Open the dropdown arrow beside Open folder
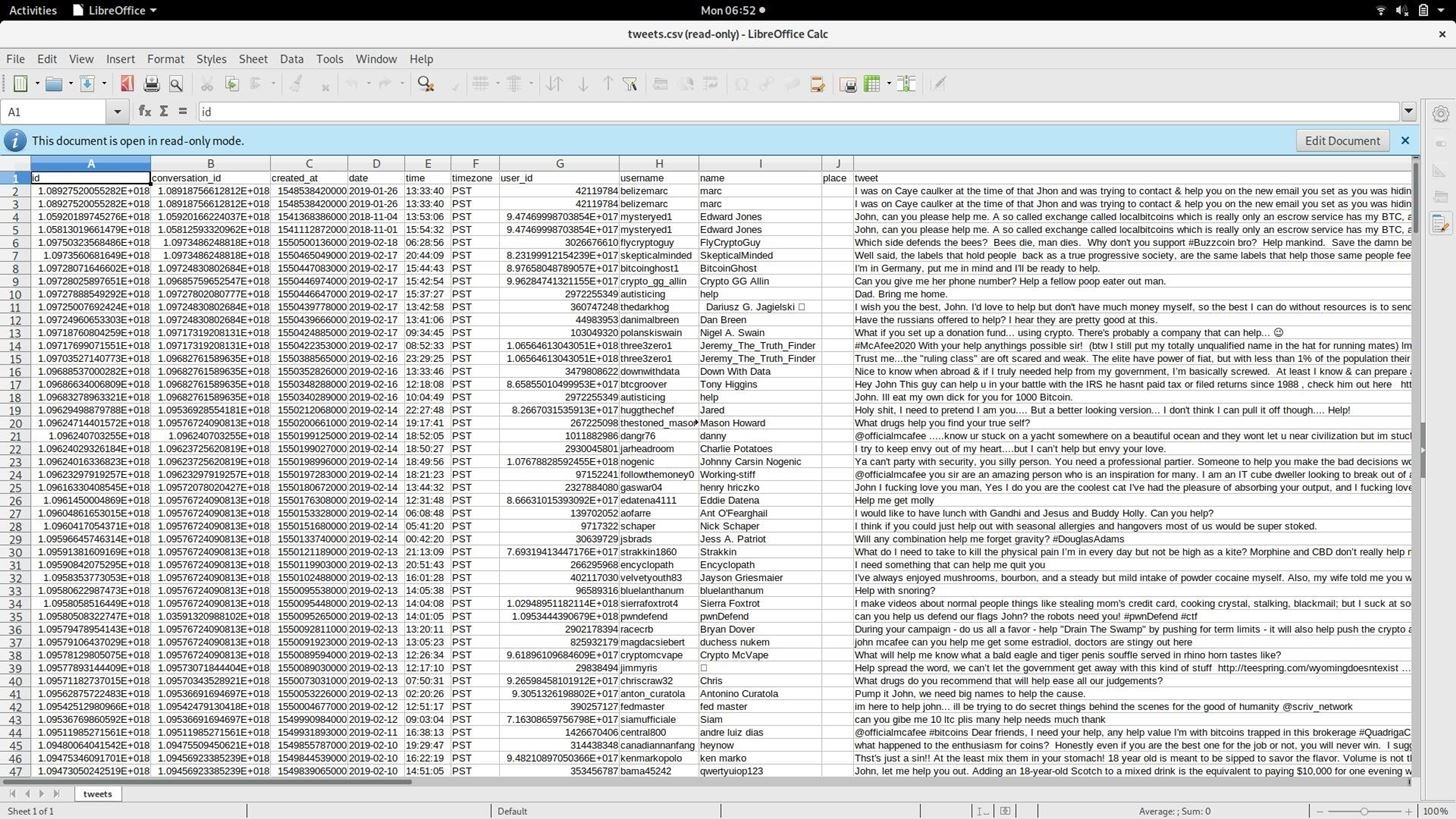 point(71,84)
